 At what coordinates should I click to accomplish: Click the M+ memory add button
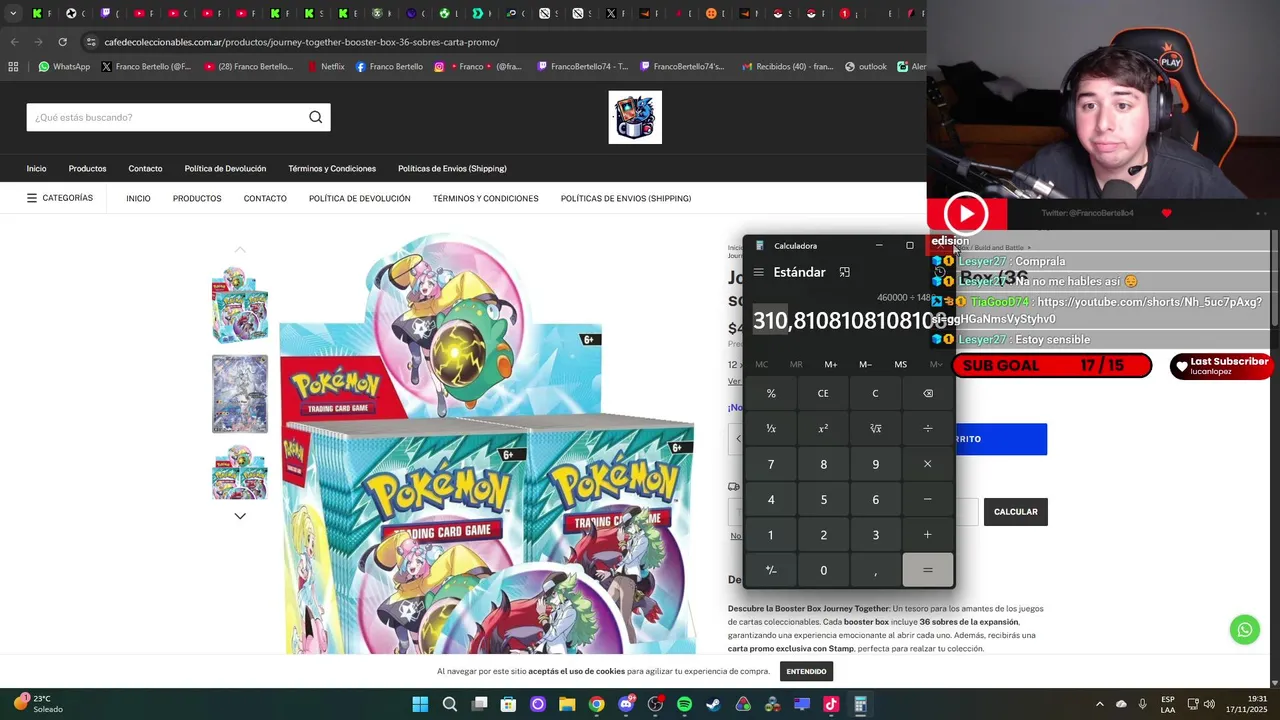point(830,364)
